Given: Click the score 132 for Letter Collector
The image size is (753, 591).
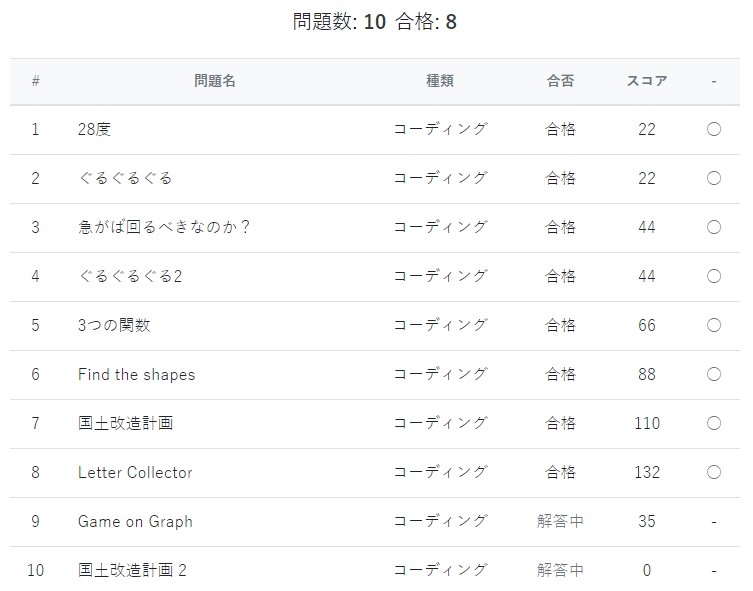Looking at the screenshot, I should click(647, 472).
